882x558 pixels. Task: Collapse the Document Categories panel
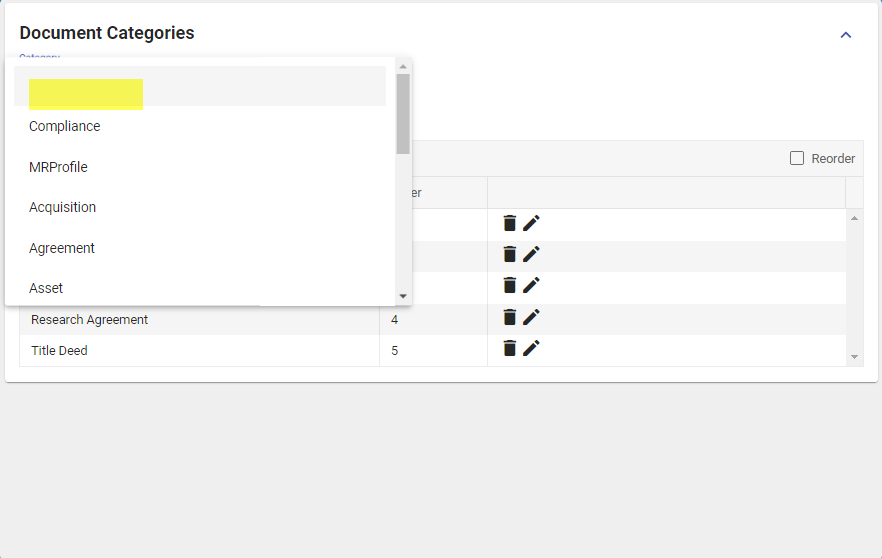pos(846,35)
